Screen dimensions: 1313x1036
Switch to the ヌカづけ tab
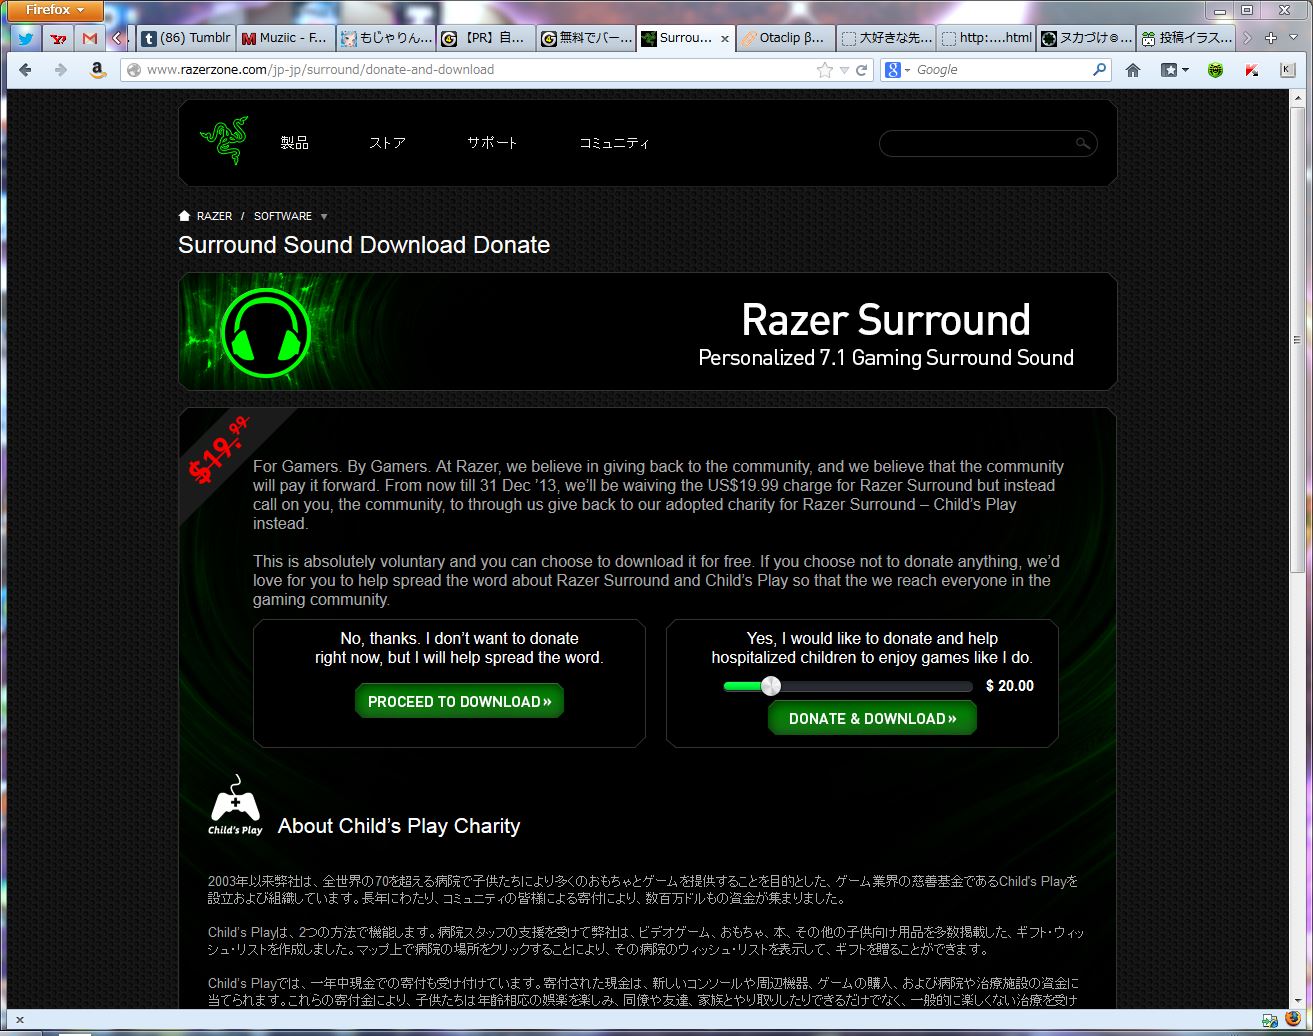(1086, 39)
